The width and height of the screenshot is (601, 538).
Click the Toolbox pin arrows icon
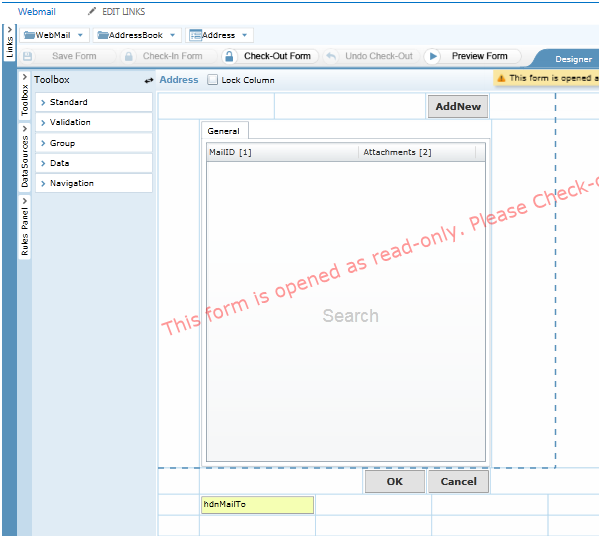pos(149,80)
